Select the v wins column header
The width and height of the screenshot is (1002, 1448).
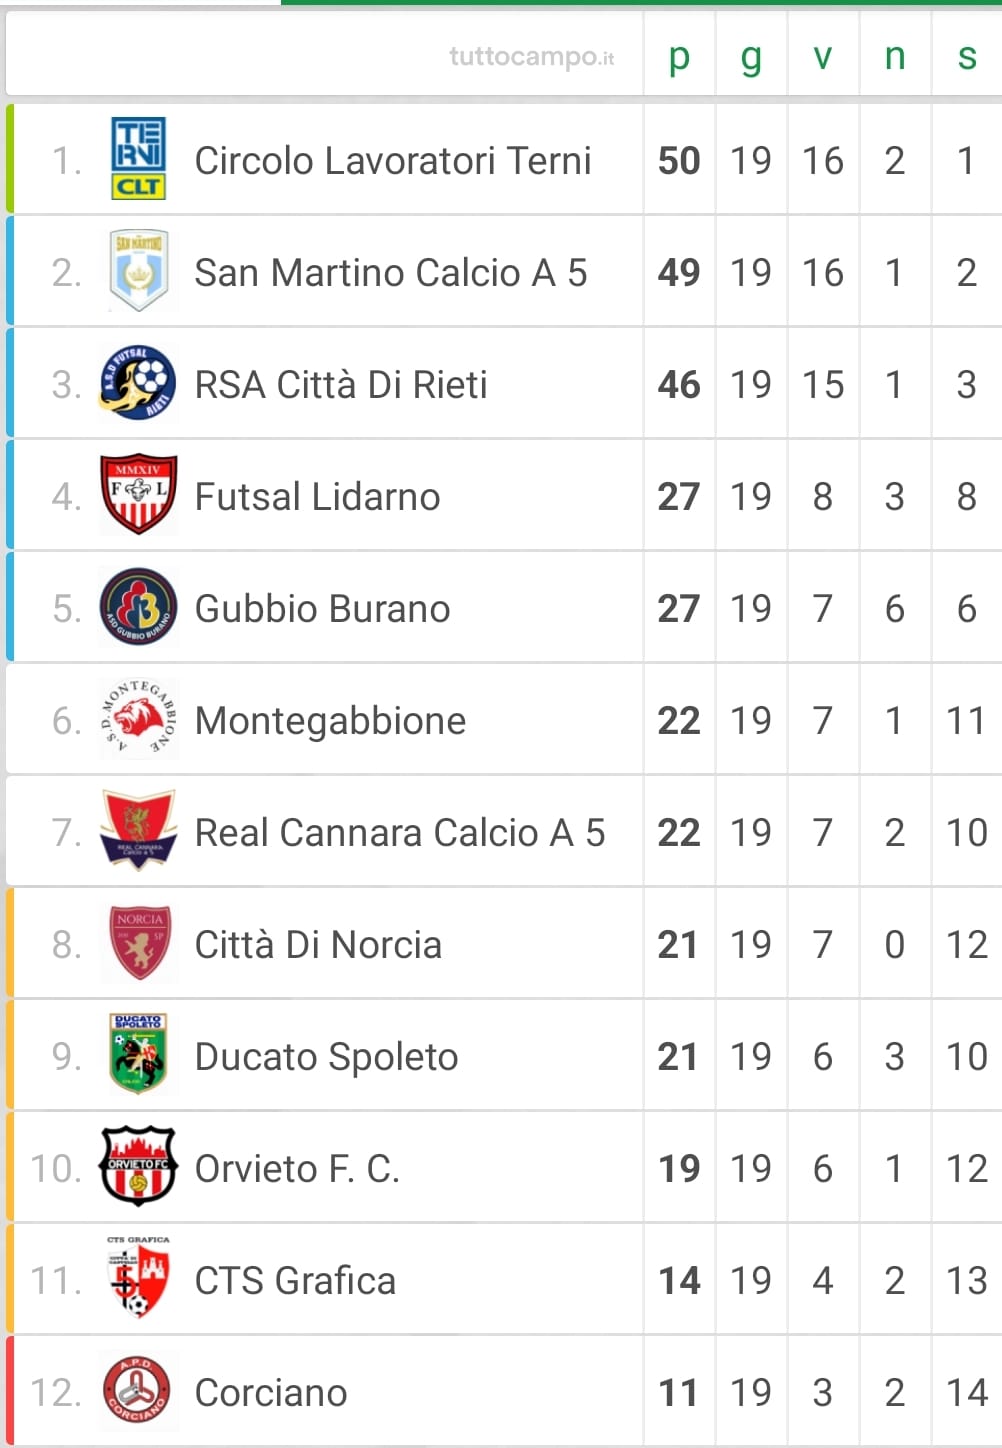823,56
